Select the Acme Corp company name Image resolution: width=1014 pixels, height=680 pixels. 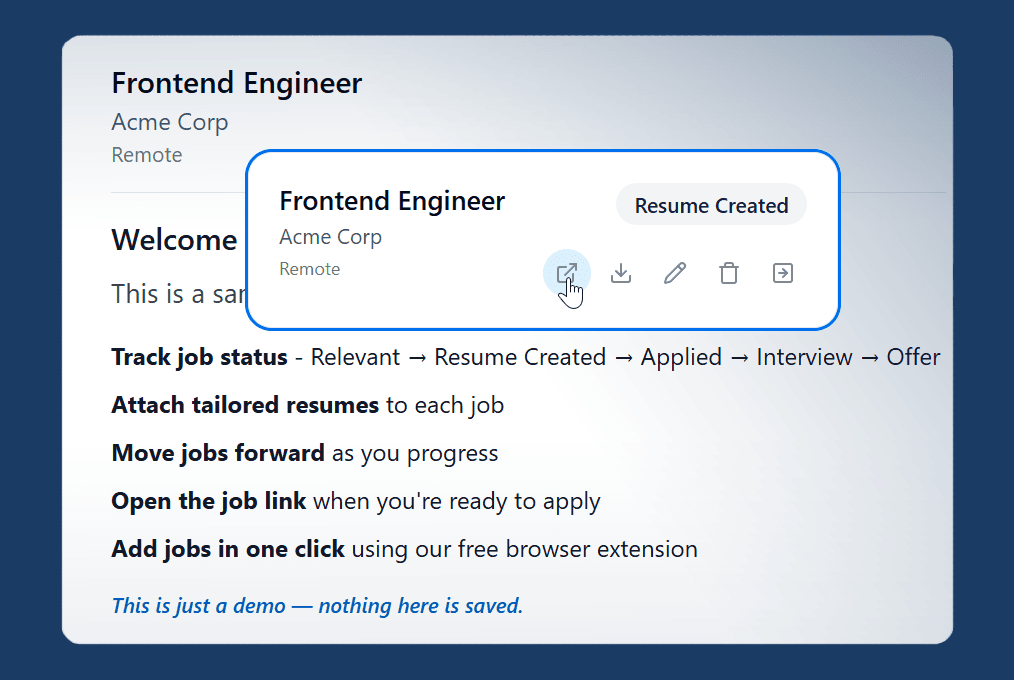point(331,237)
